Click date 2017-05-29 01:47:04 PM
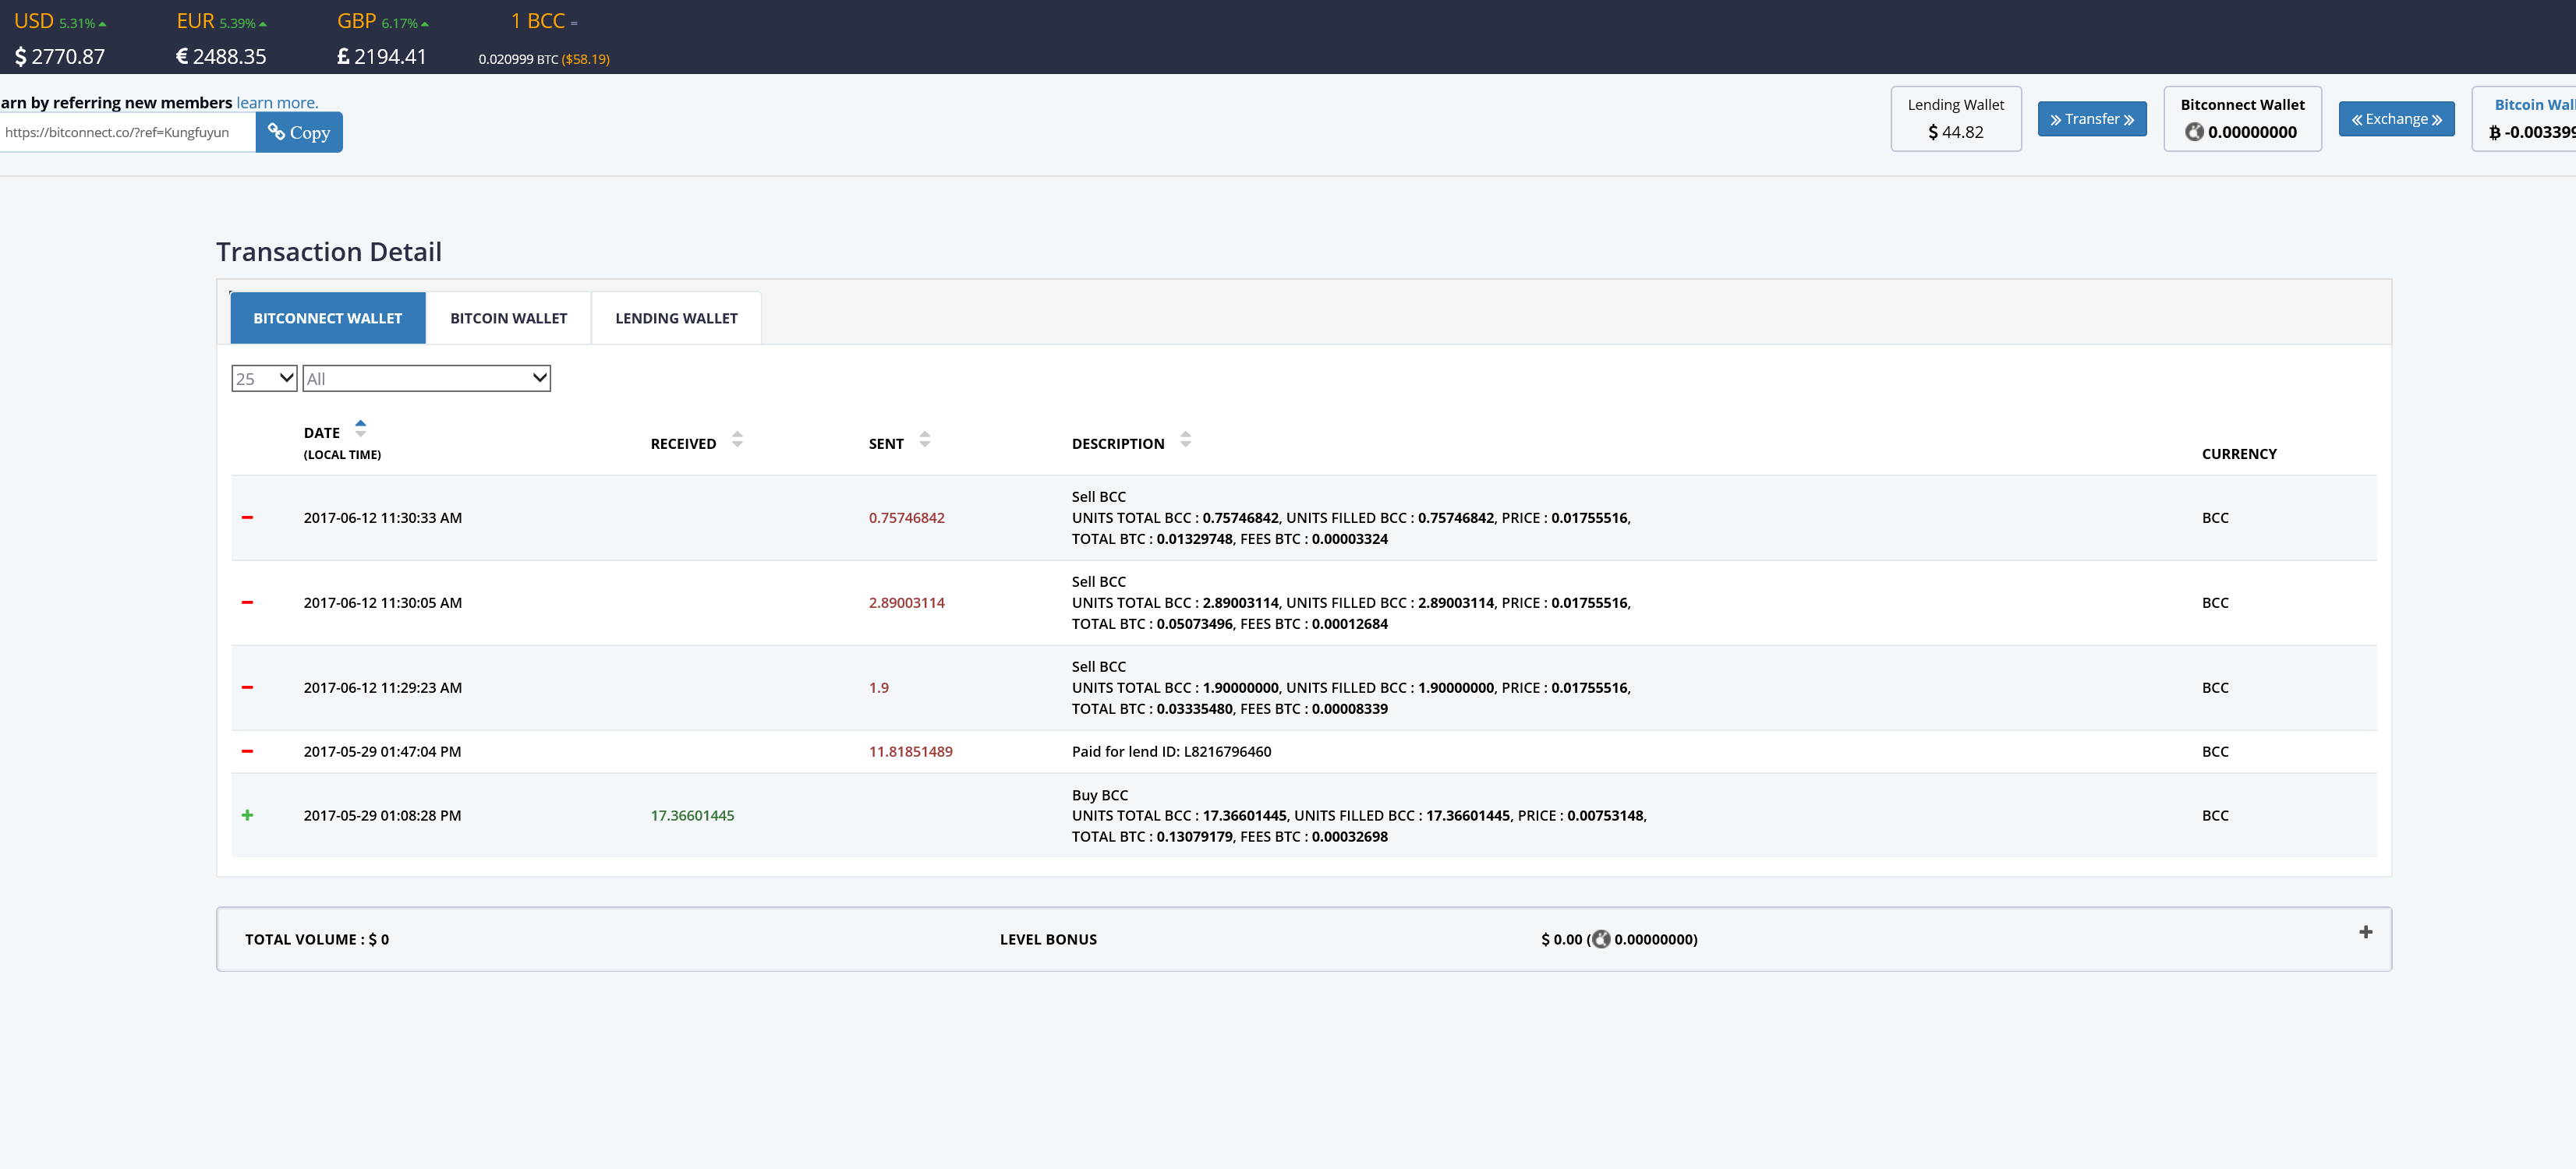Screen dimensions: 2576x1169 [382, 752]
